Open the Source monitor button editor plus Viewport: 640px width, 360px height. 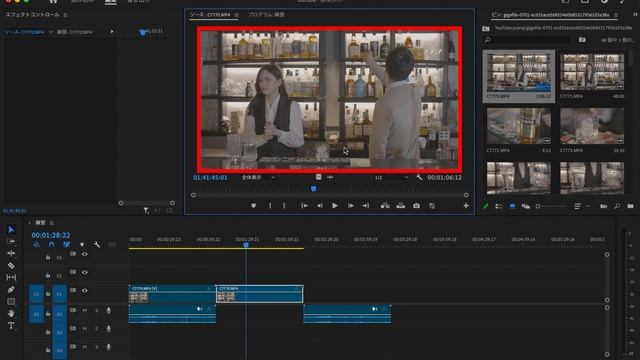(466, 206)
